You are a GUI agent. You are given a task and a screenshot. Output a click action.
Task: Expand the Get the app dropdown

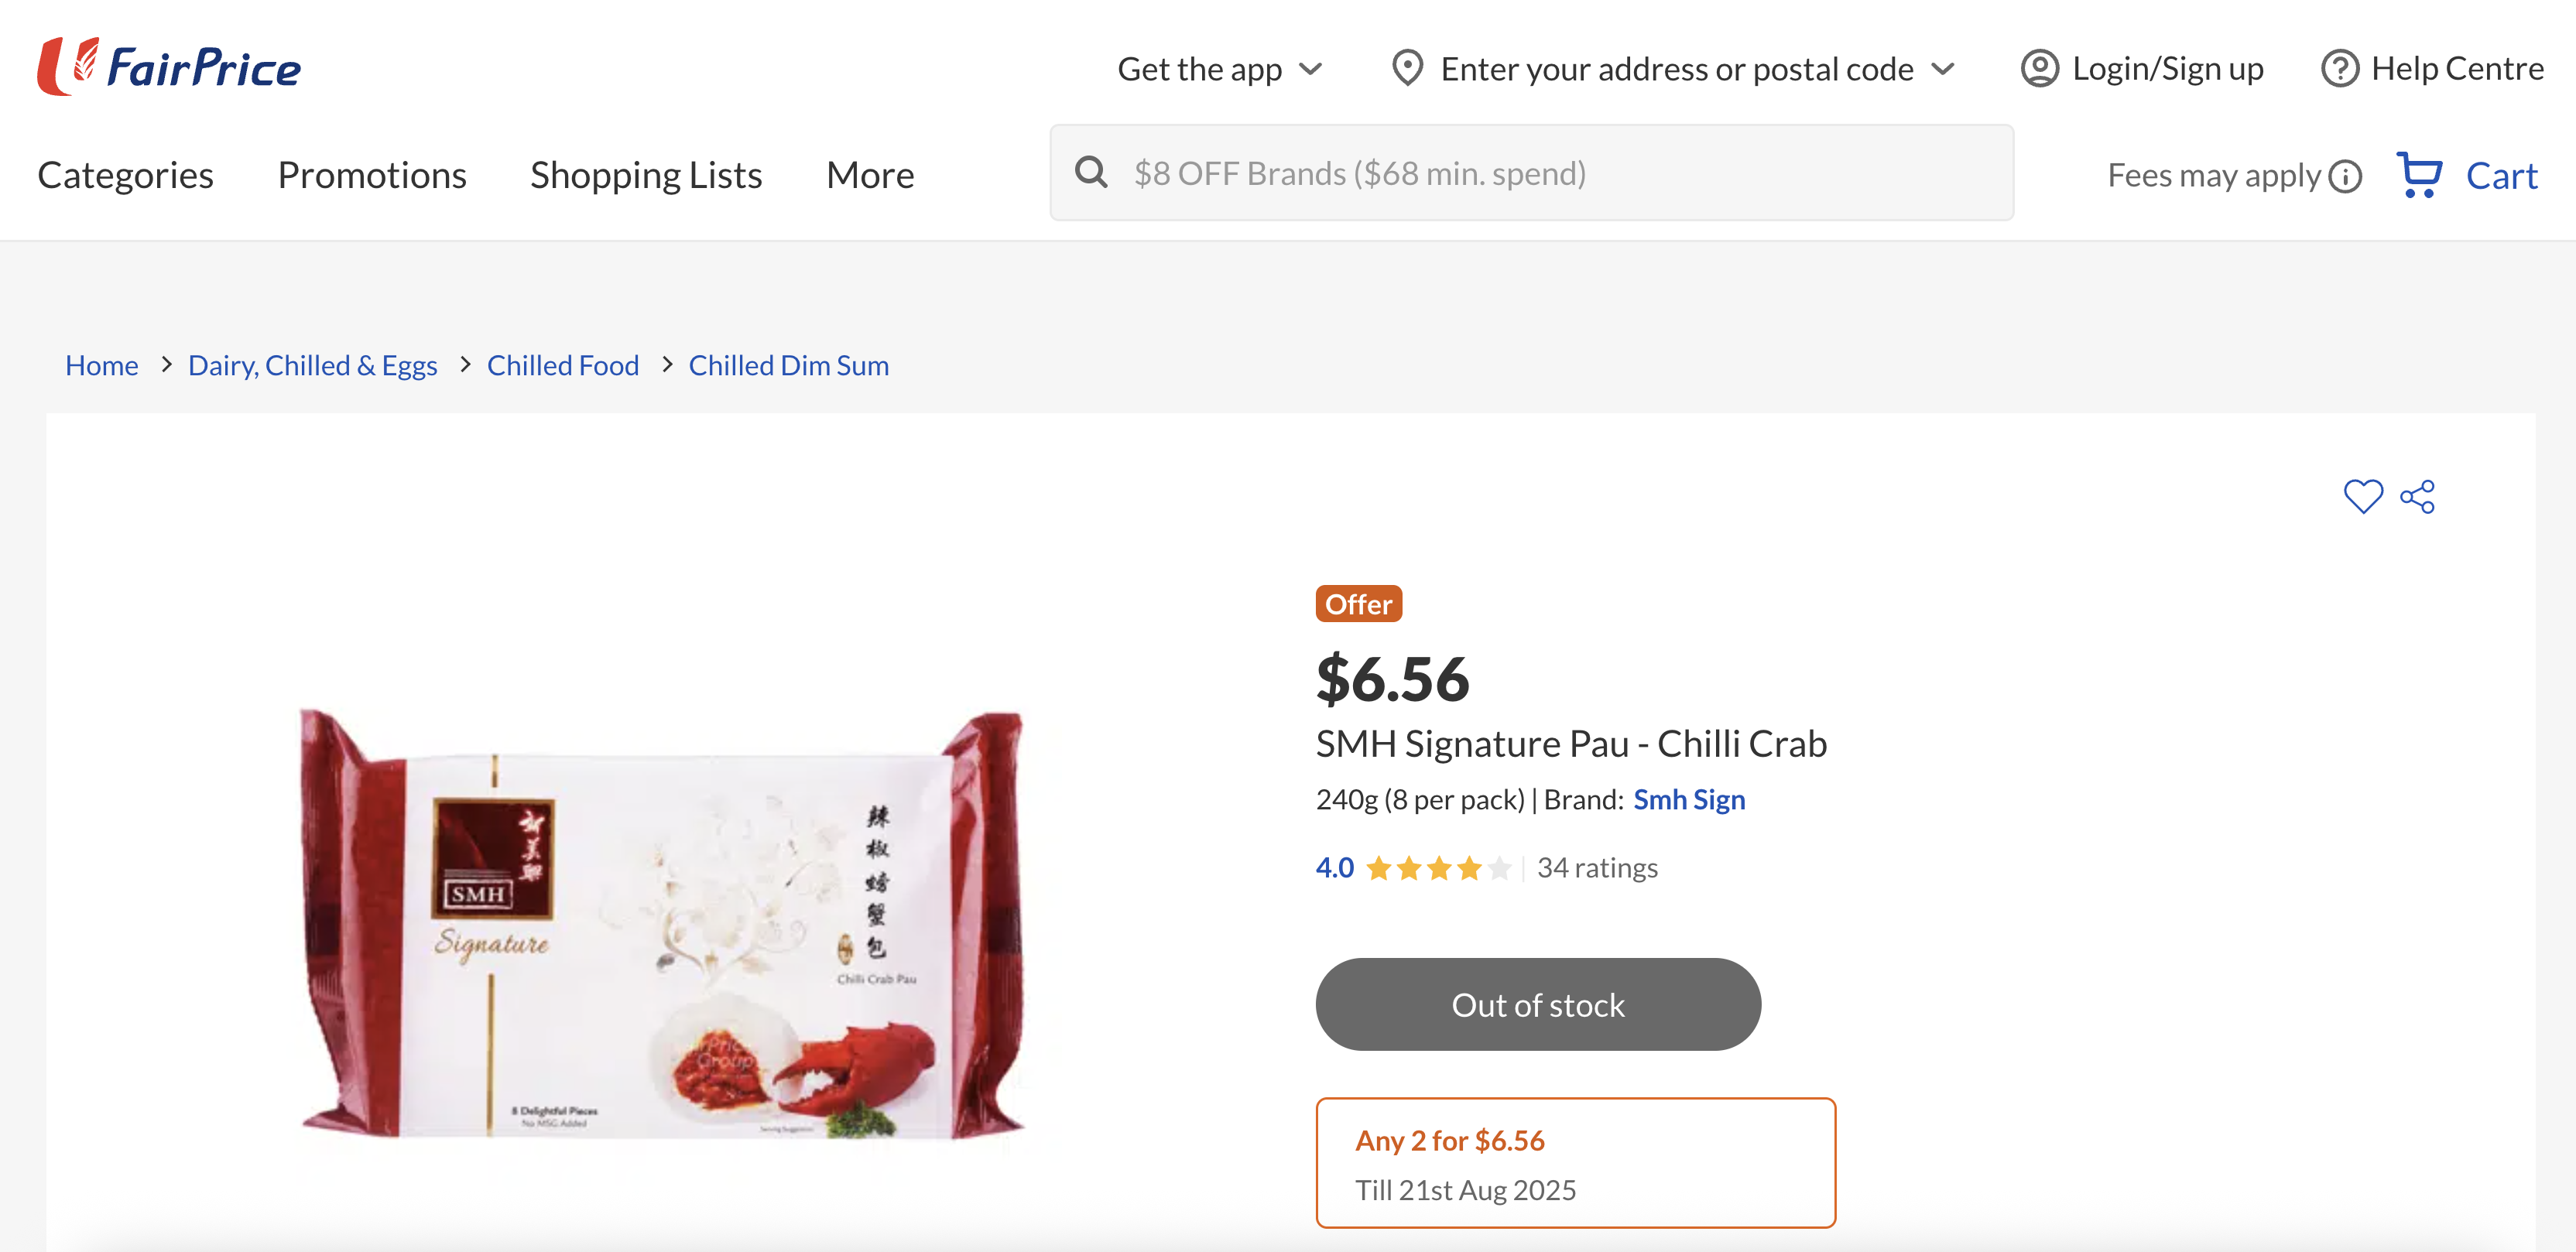tap(1310, 69)
